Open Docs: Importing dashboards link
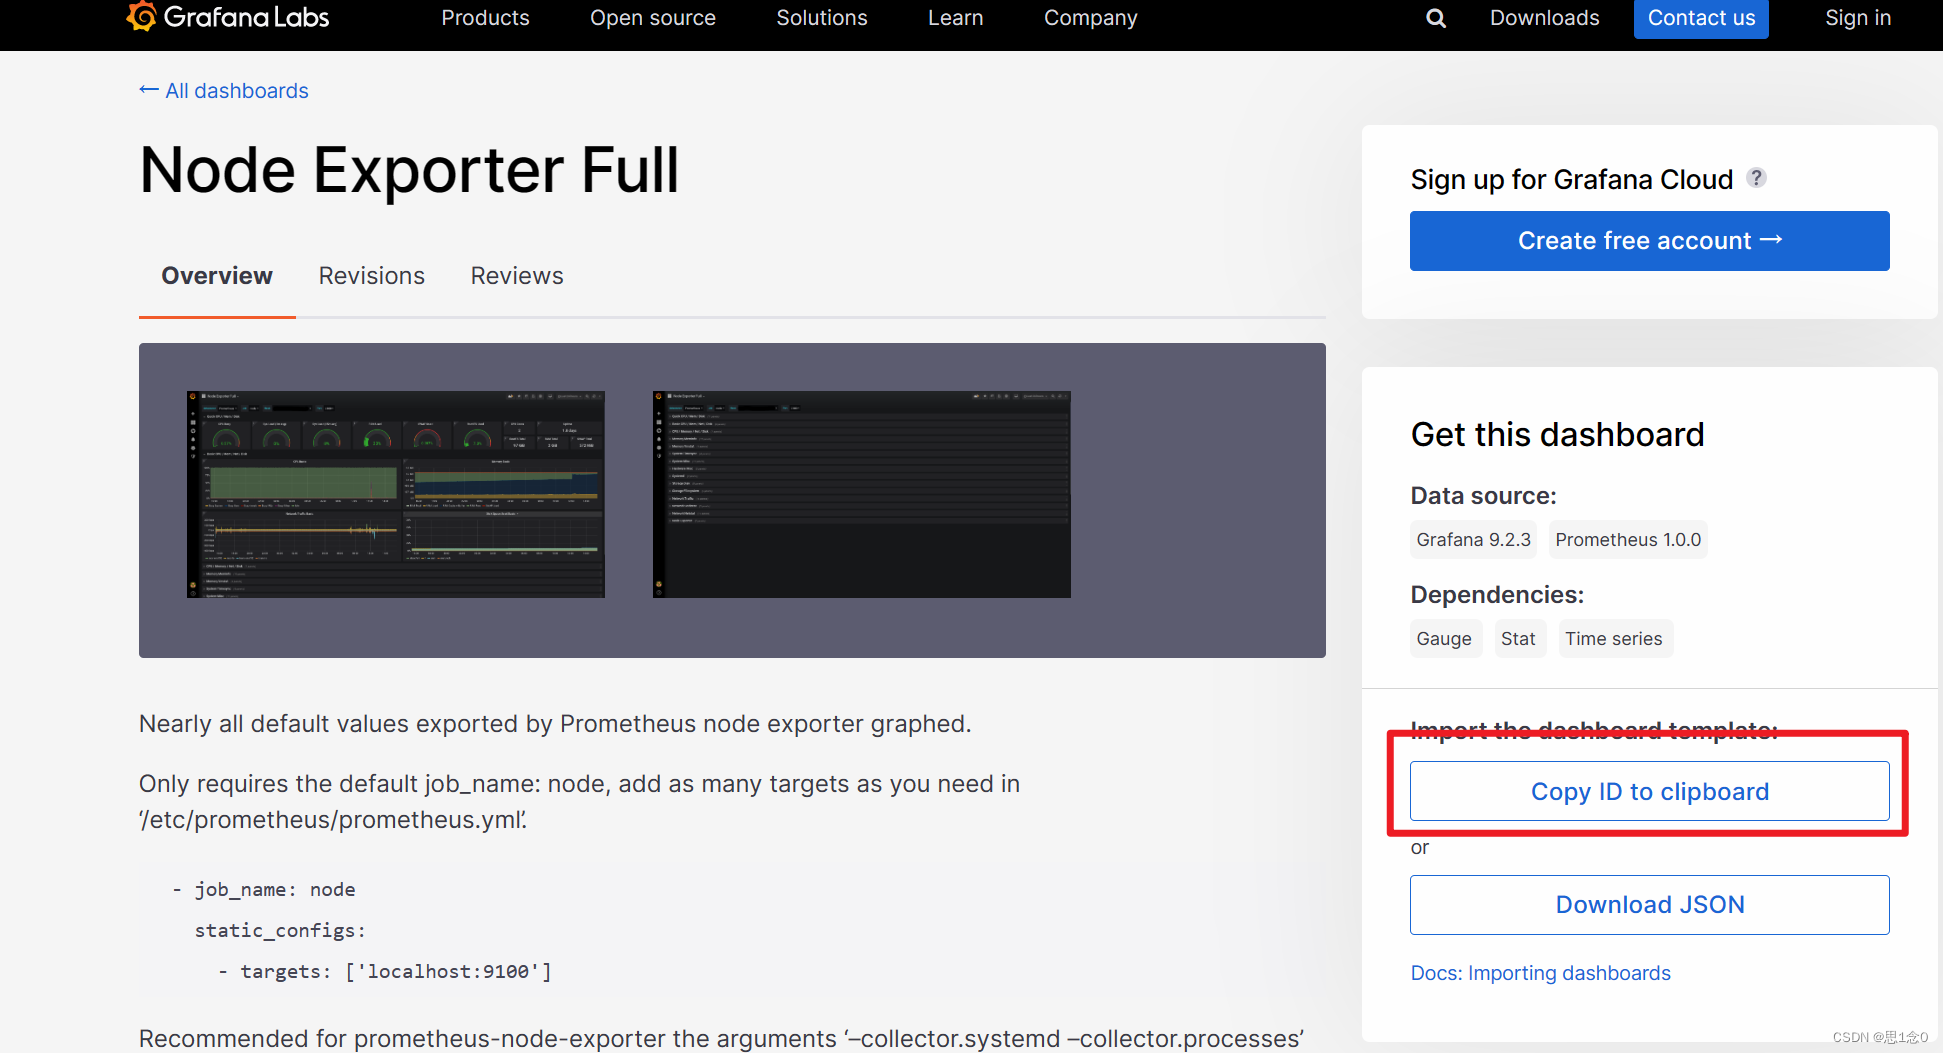The image size is (1943, 1053). (x=1541, y=973)
